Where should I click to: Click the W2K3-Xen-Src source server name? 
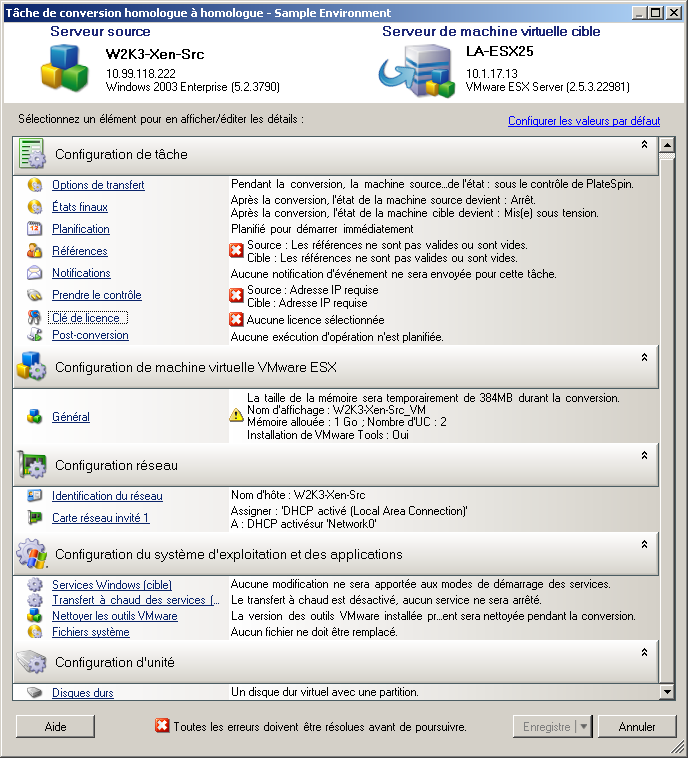click(155, 54)
